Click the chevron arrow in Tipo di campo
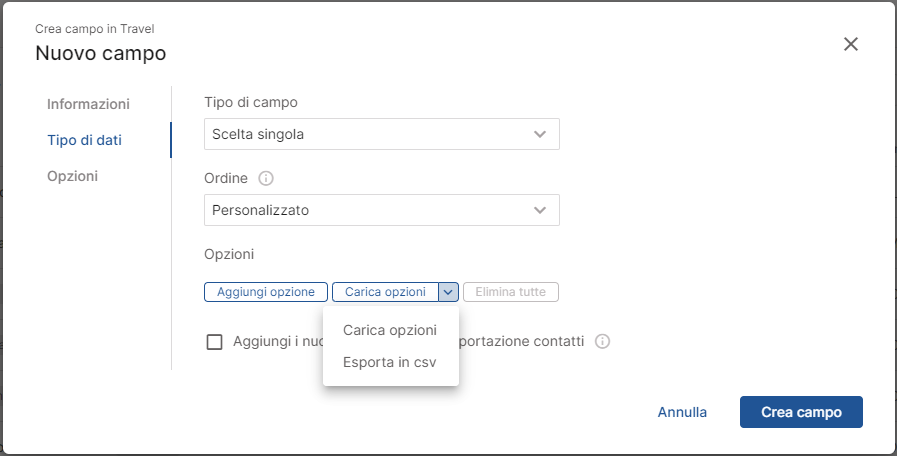Screen dimensions: 897x456 [539, 134]
